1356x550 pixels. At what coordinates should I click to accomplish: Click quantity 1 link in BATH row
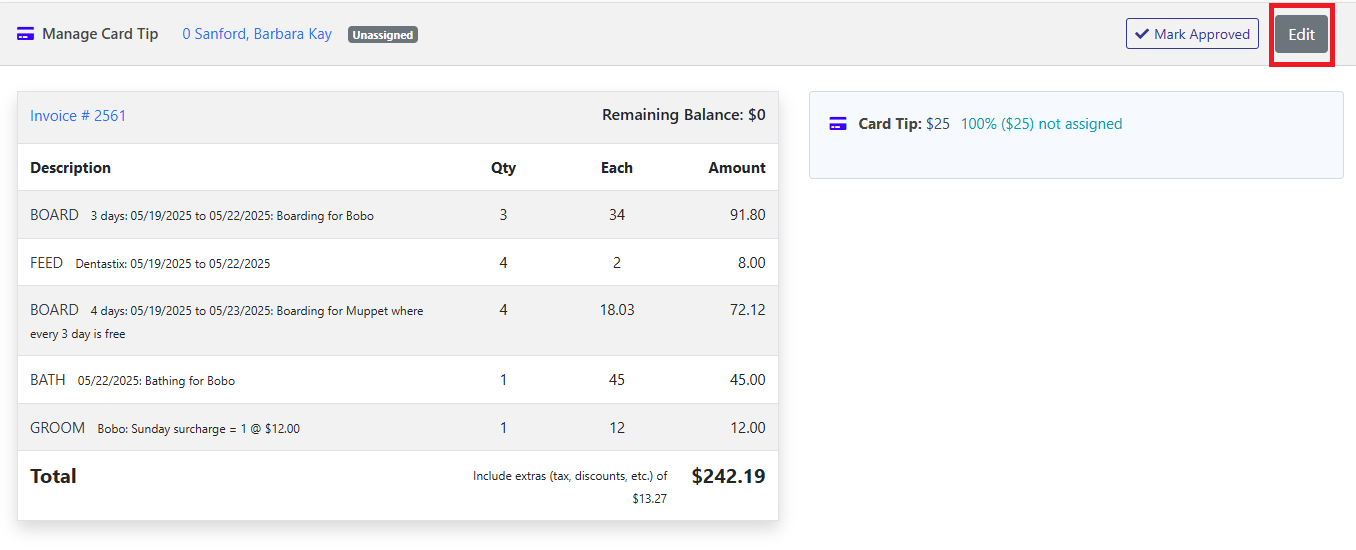pyautogui.click(x=503, y=380)
